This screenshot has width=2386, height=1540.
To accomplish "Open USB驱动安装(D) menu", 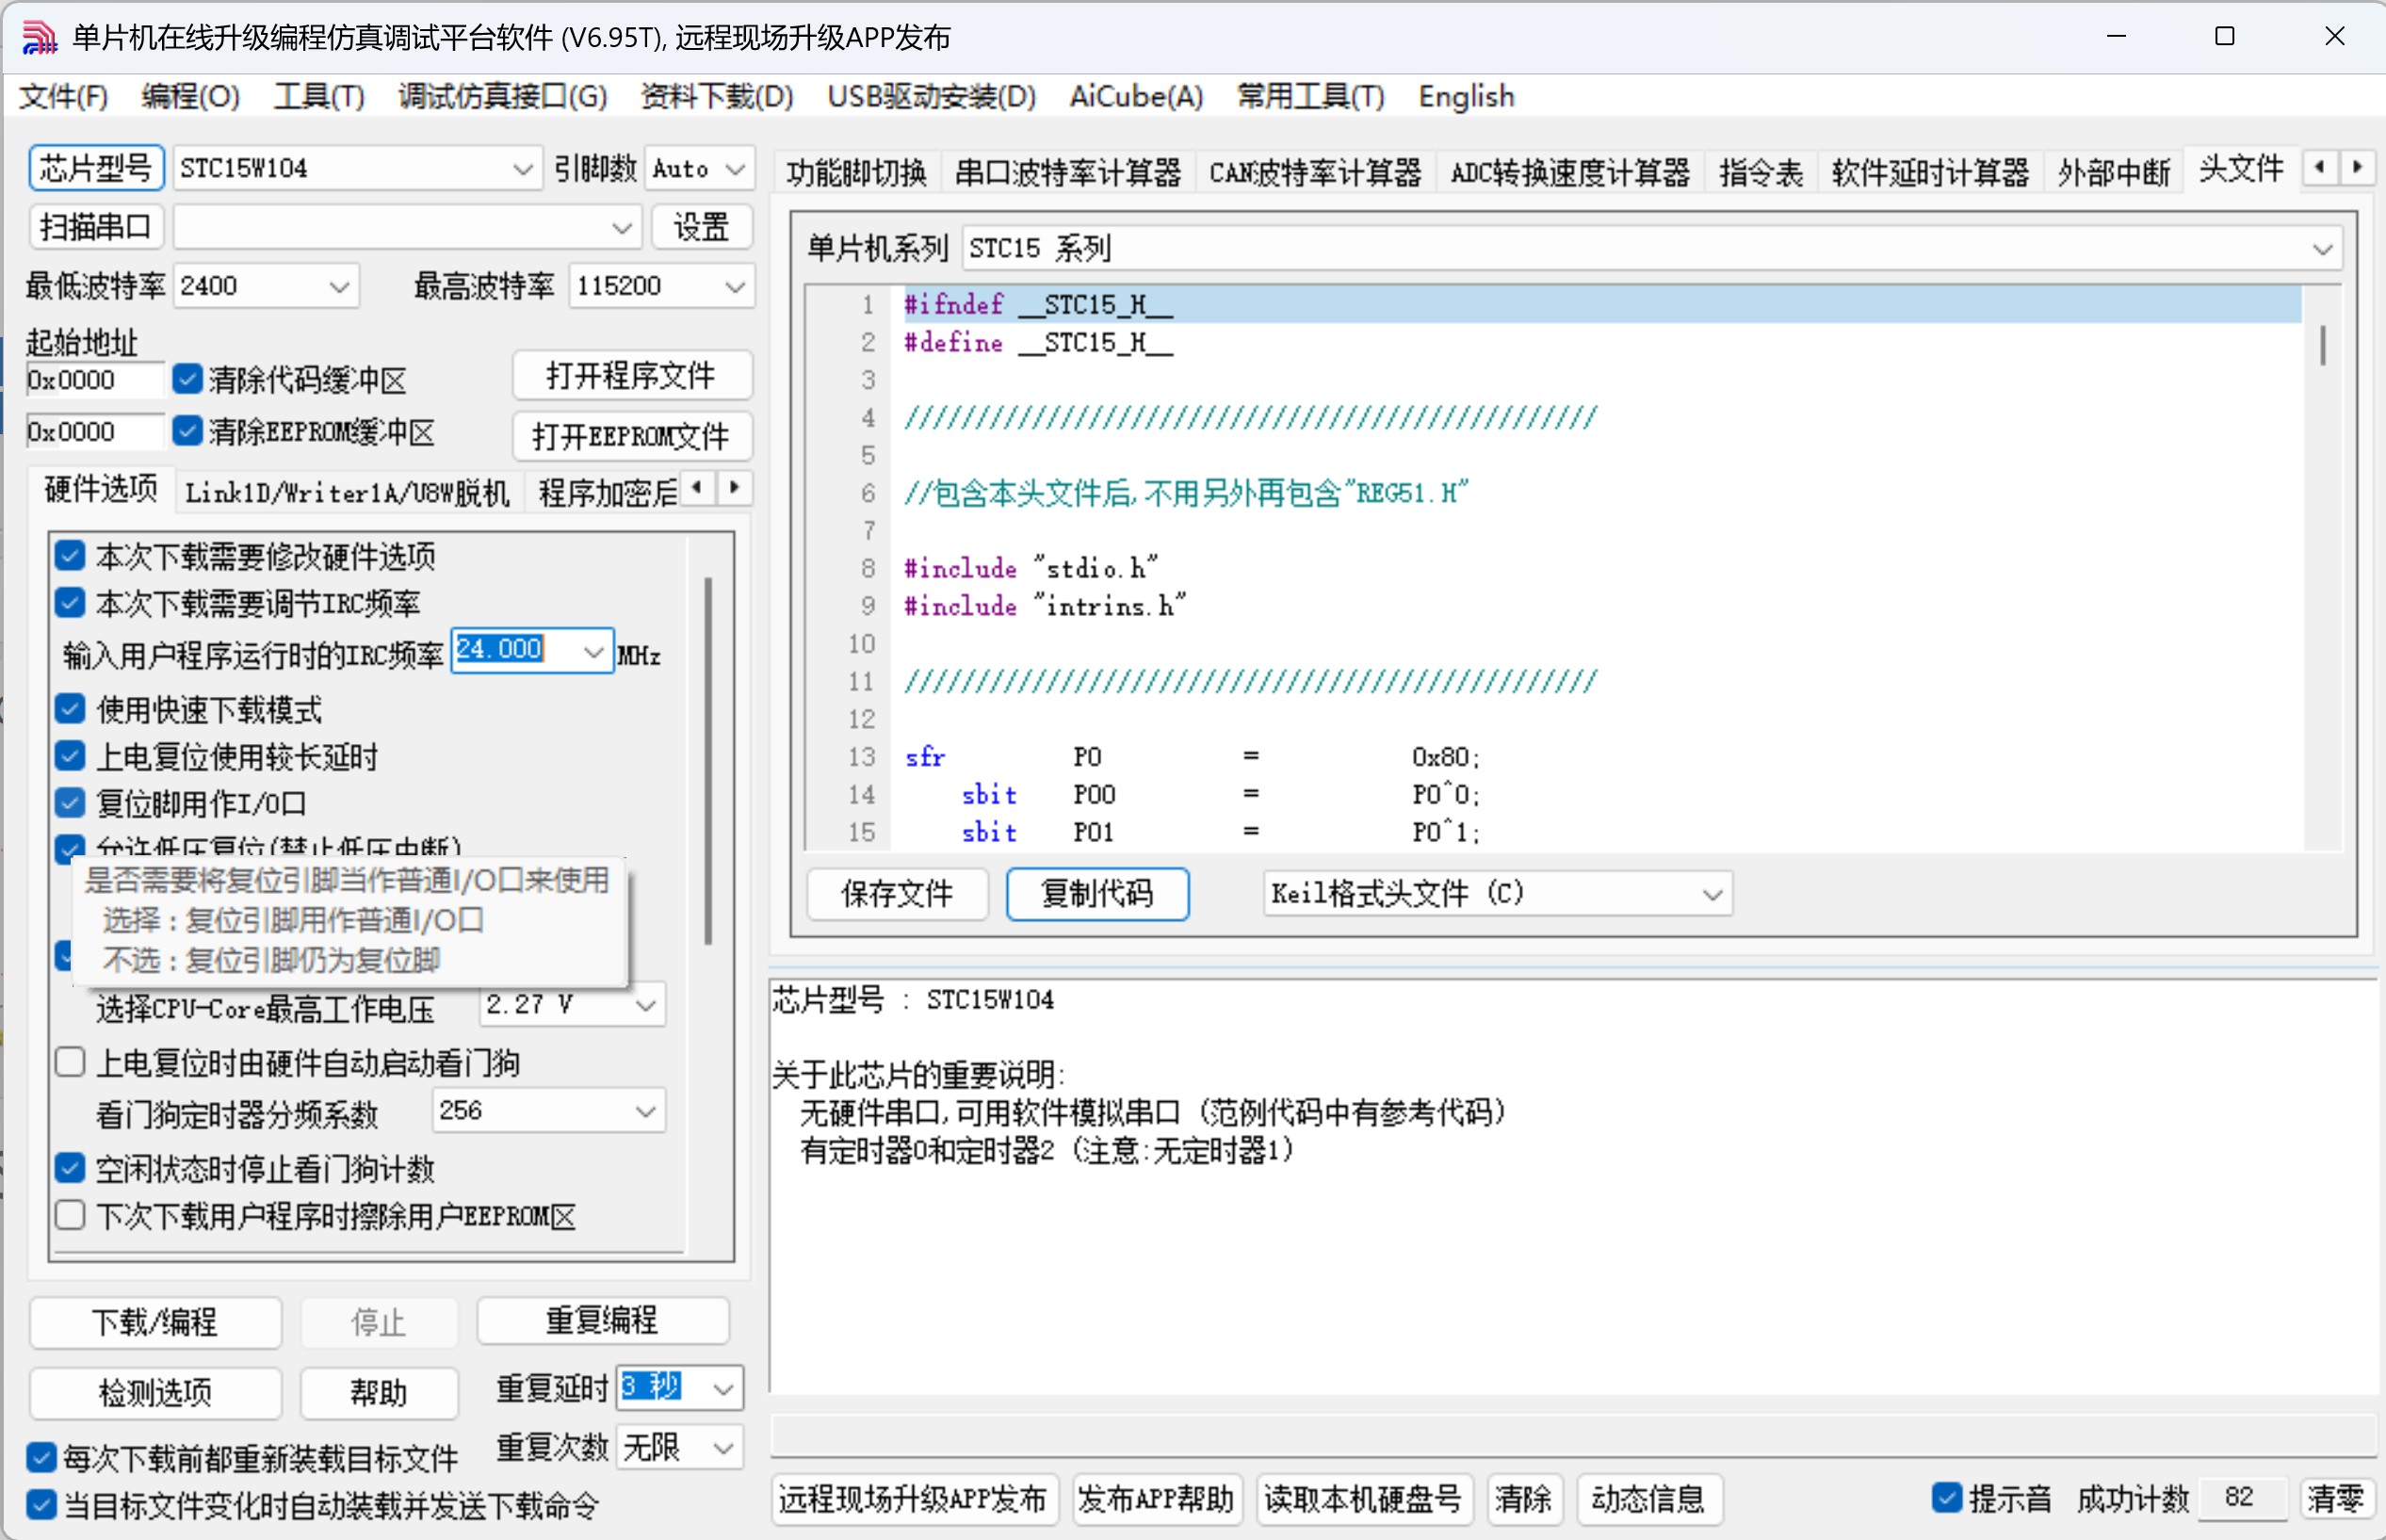I will pyautogui.click(x=931, y=97).
